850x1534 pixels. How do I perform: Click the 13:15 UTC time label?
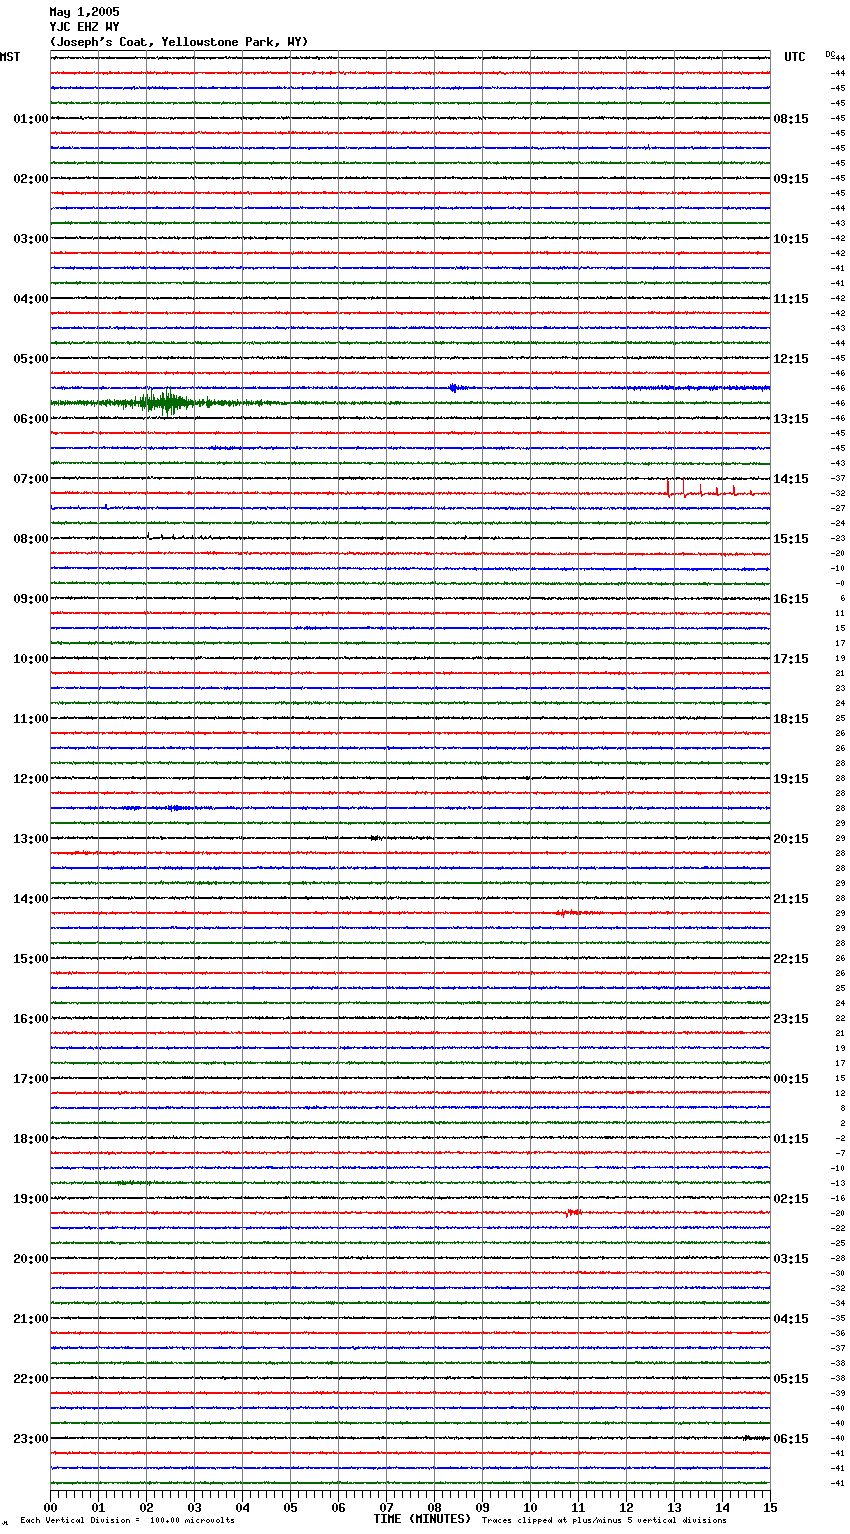(x=791, y=419)
